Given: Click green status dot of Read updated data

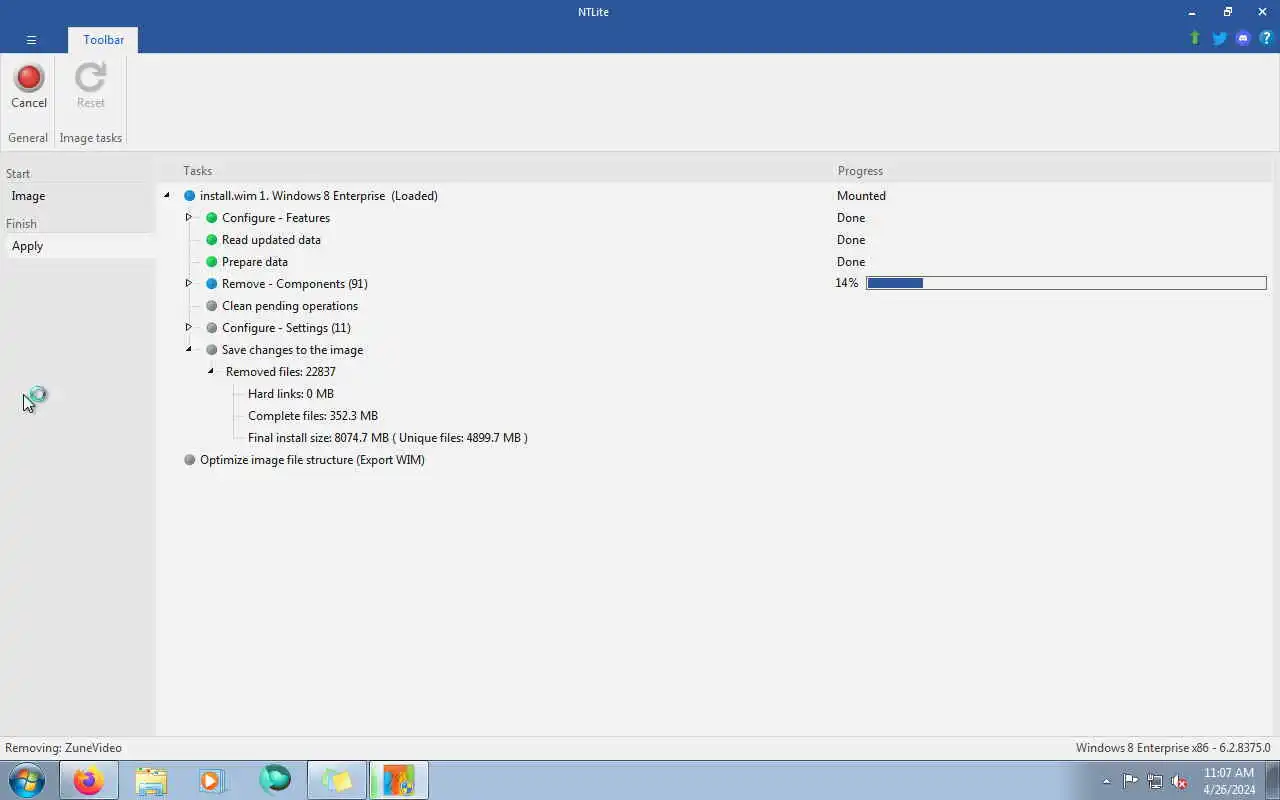Looking at the screenshot, I should click(211, 240).
